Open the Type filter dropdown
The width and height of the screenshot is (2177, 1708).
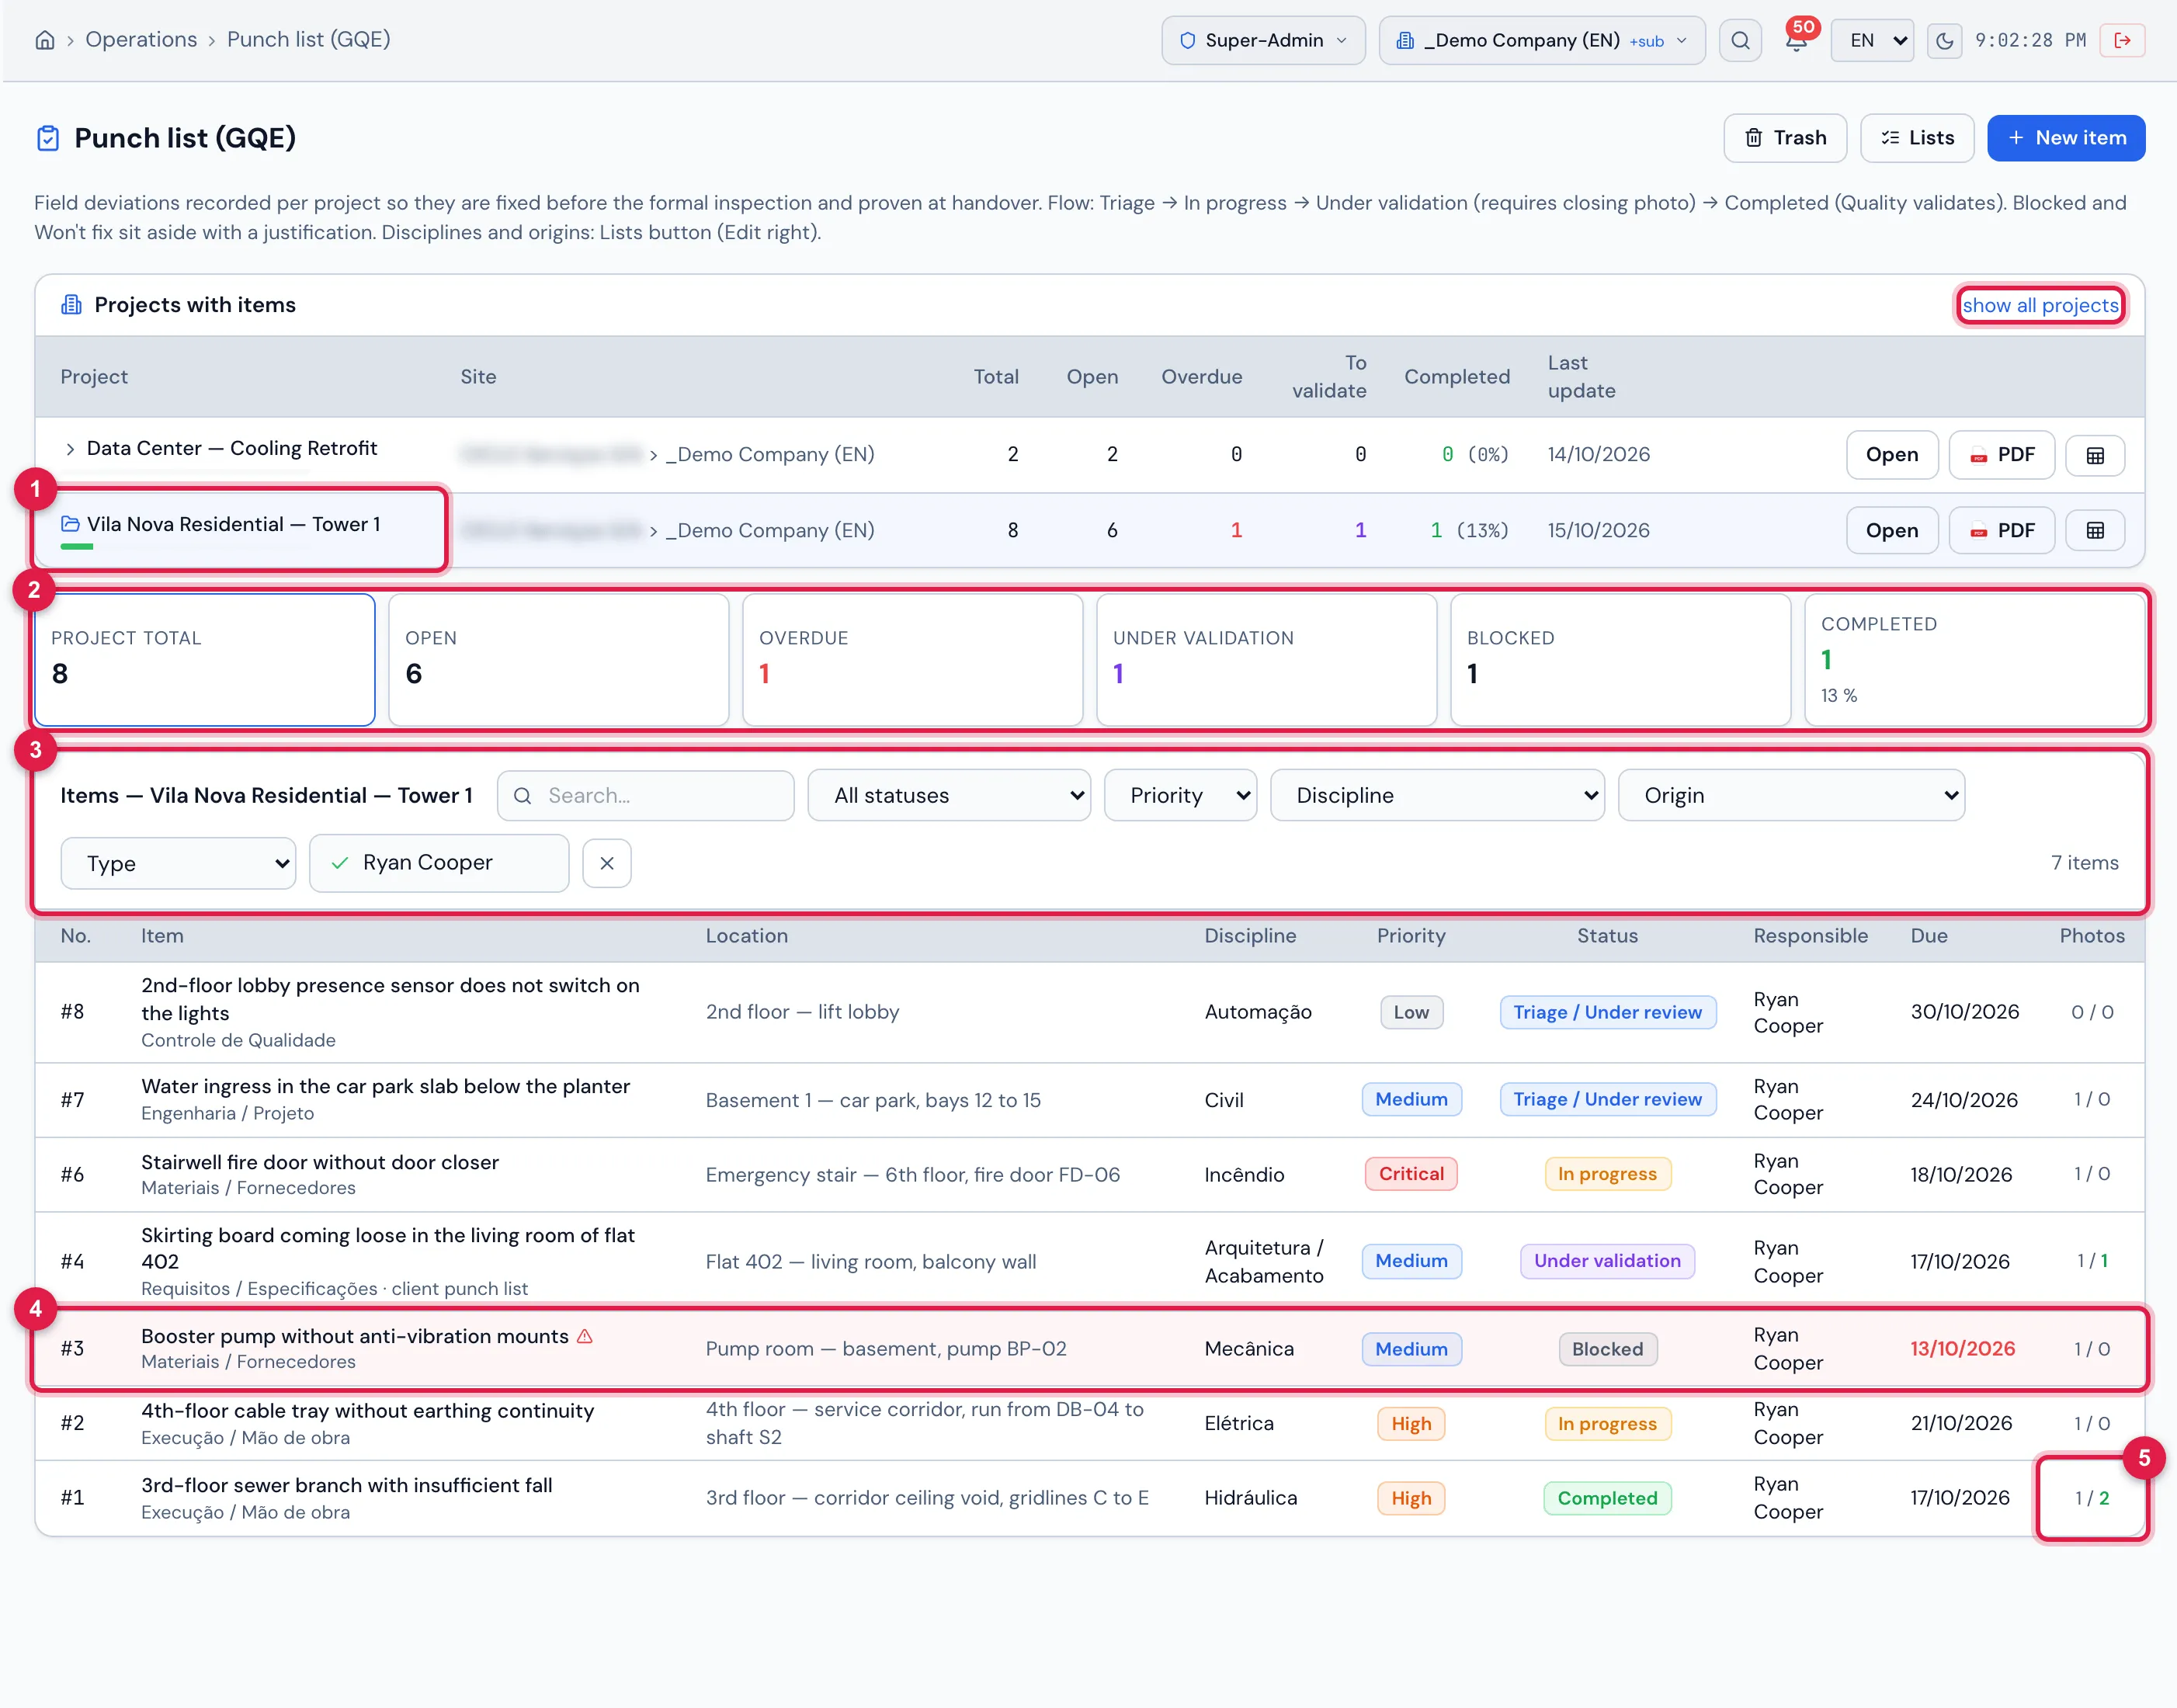tap(178, 864)
